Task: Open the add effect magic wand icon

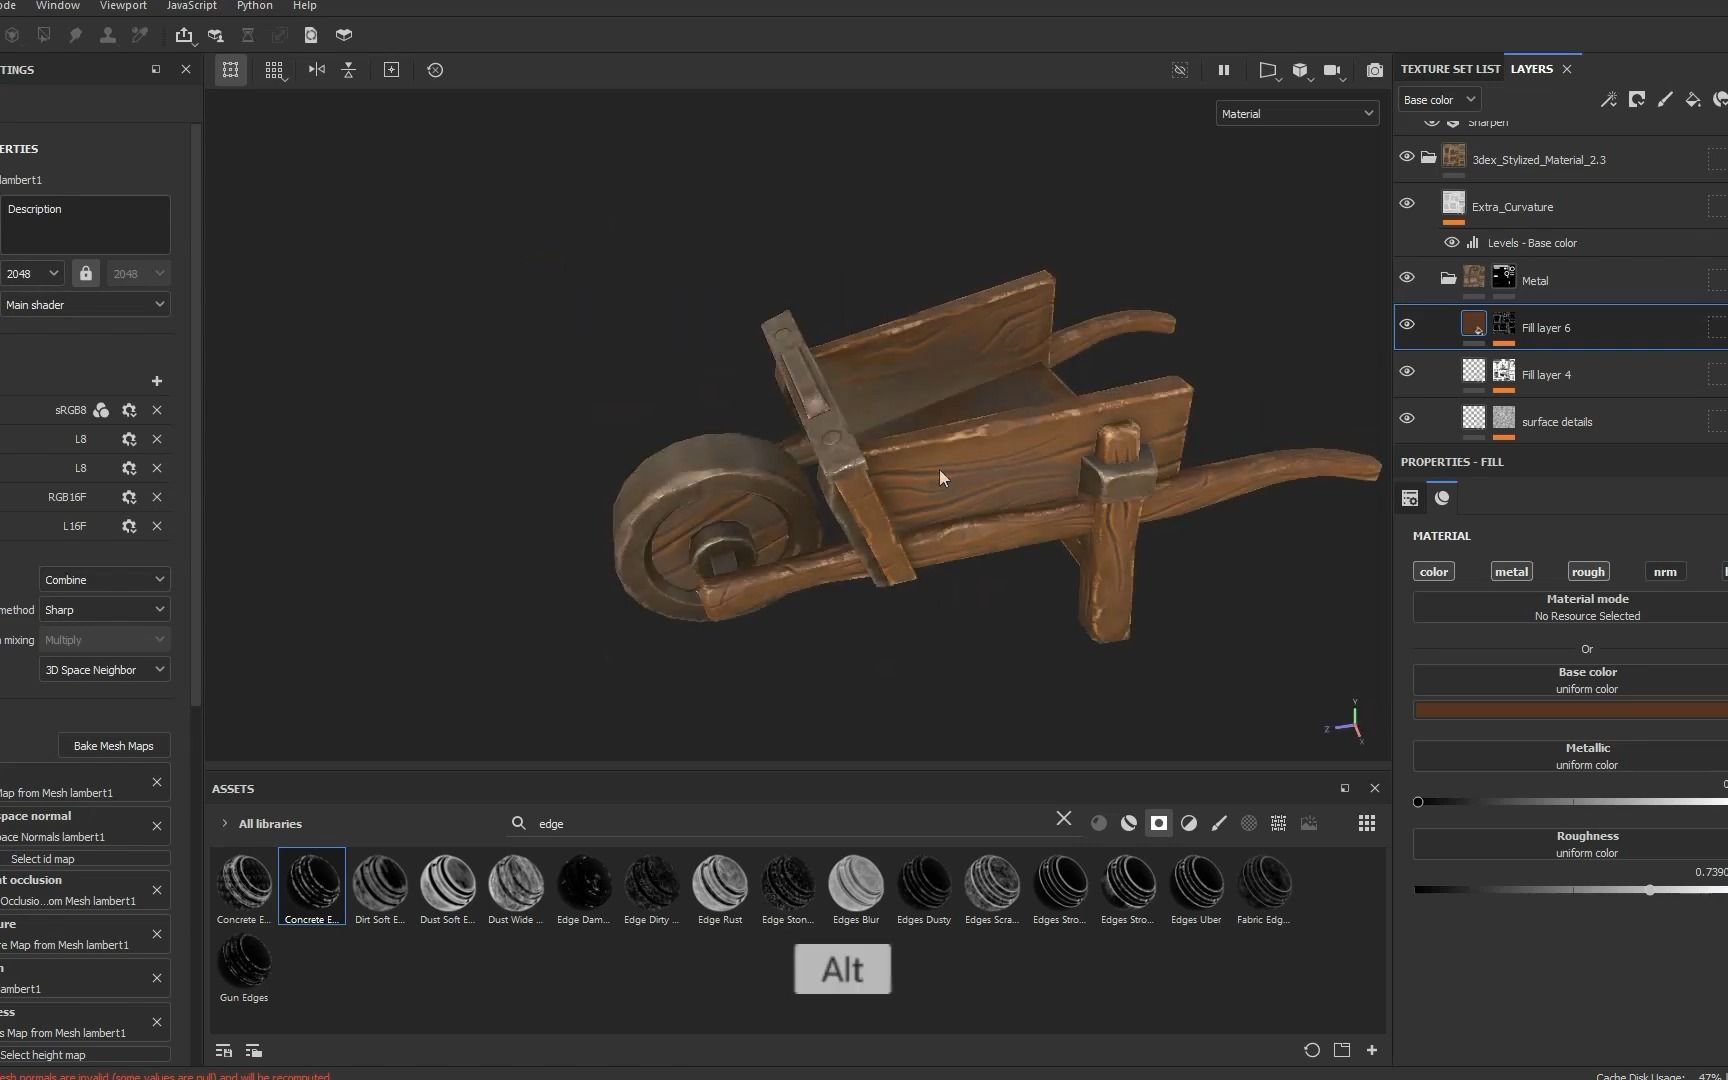Action: tap(1610, 99)
